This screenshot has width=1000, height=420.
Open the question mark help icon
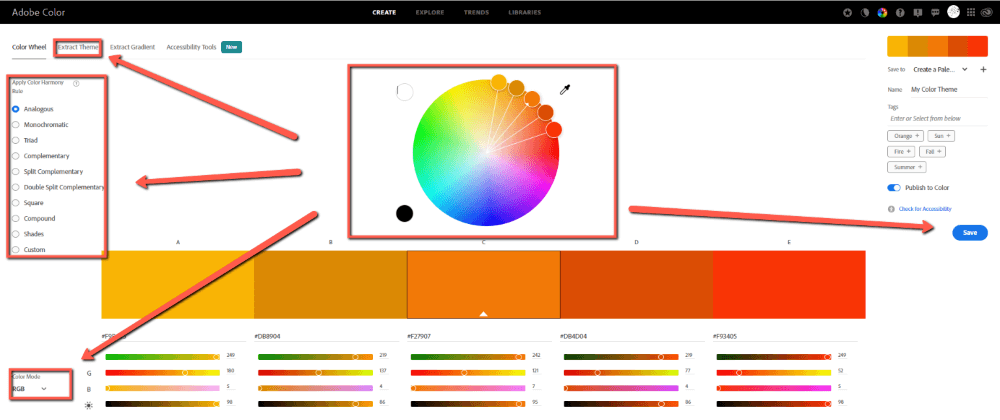(x=900, y=12)
